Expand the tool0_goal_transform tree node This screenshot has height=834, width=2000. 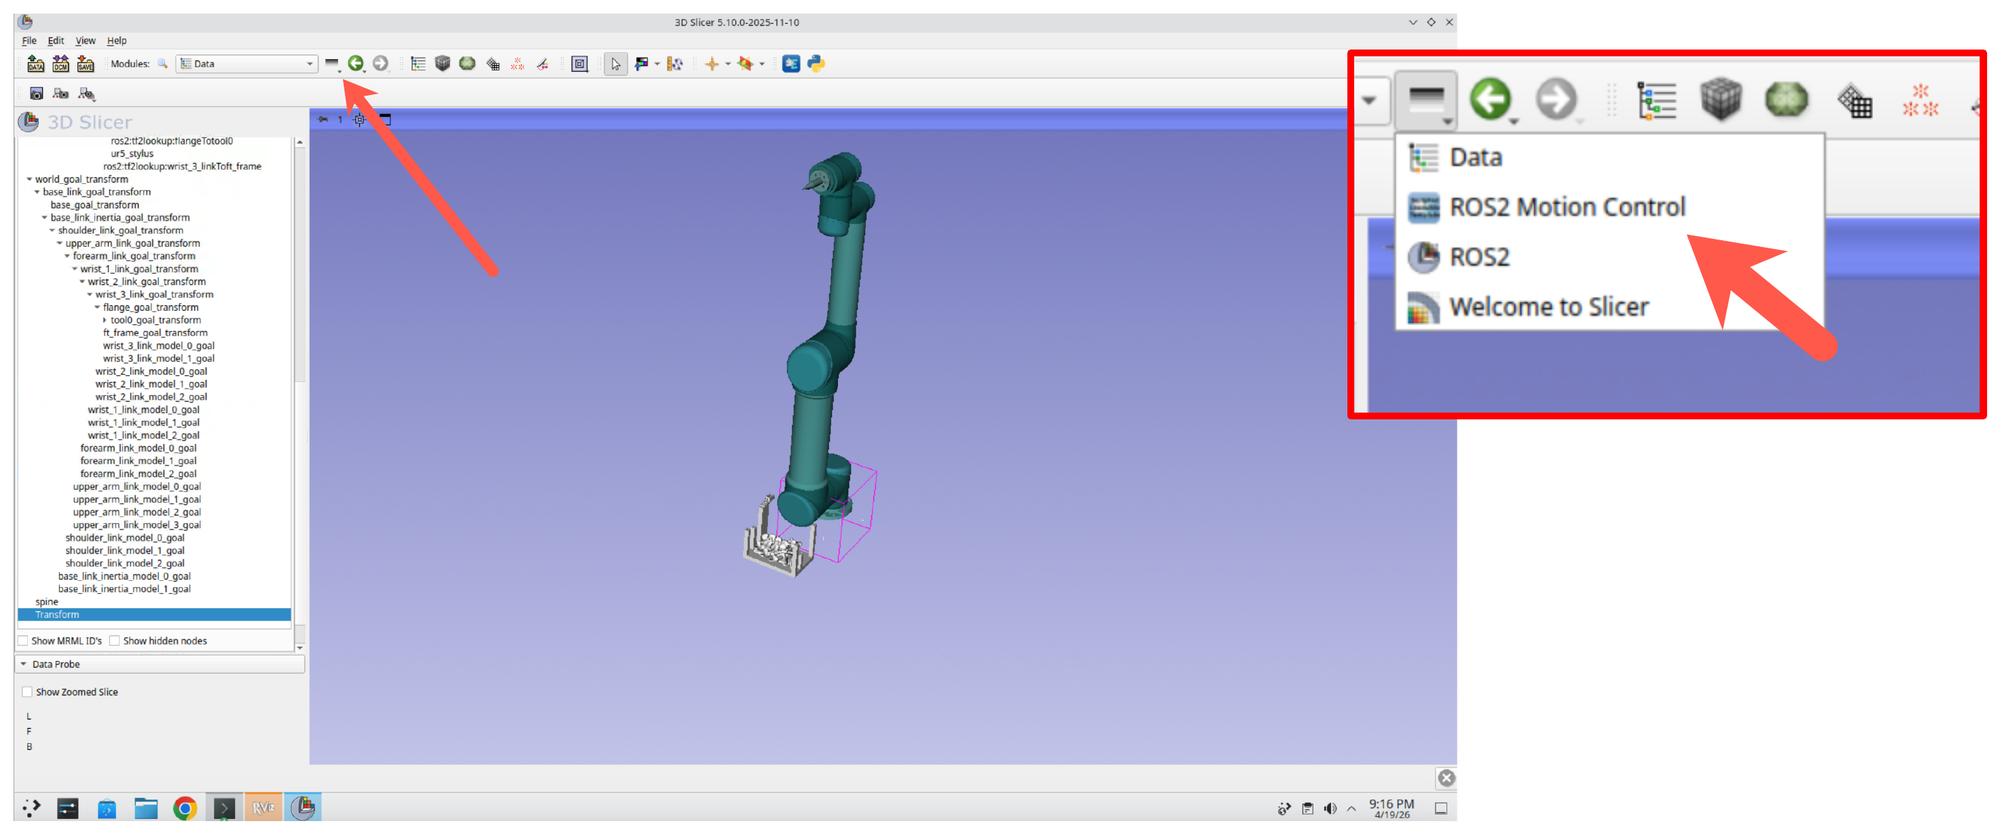[x=105, y=321]
